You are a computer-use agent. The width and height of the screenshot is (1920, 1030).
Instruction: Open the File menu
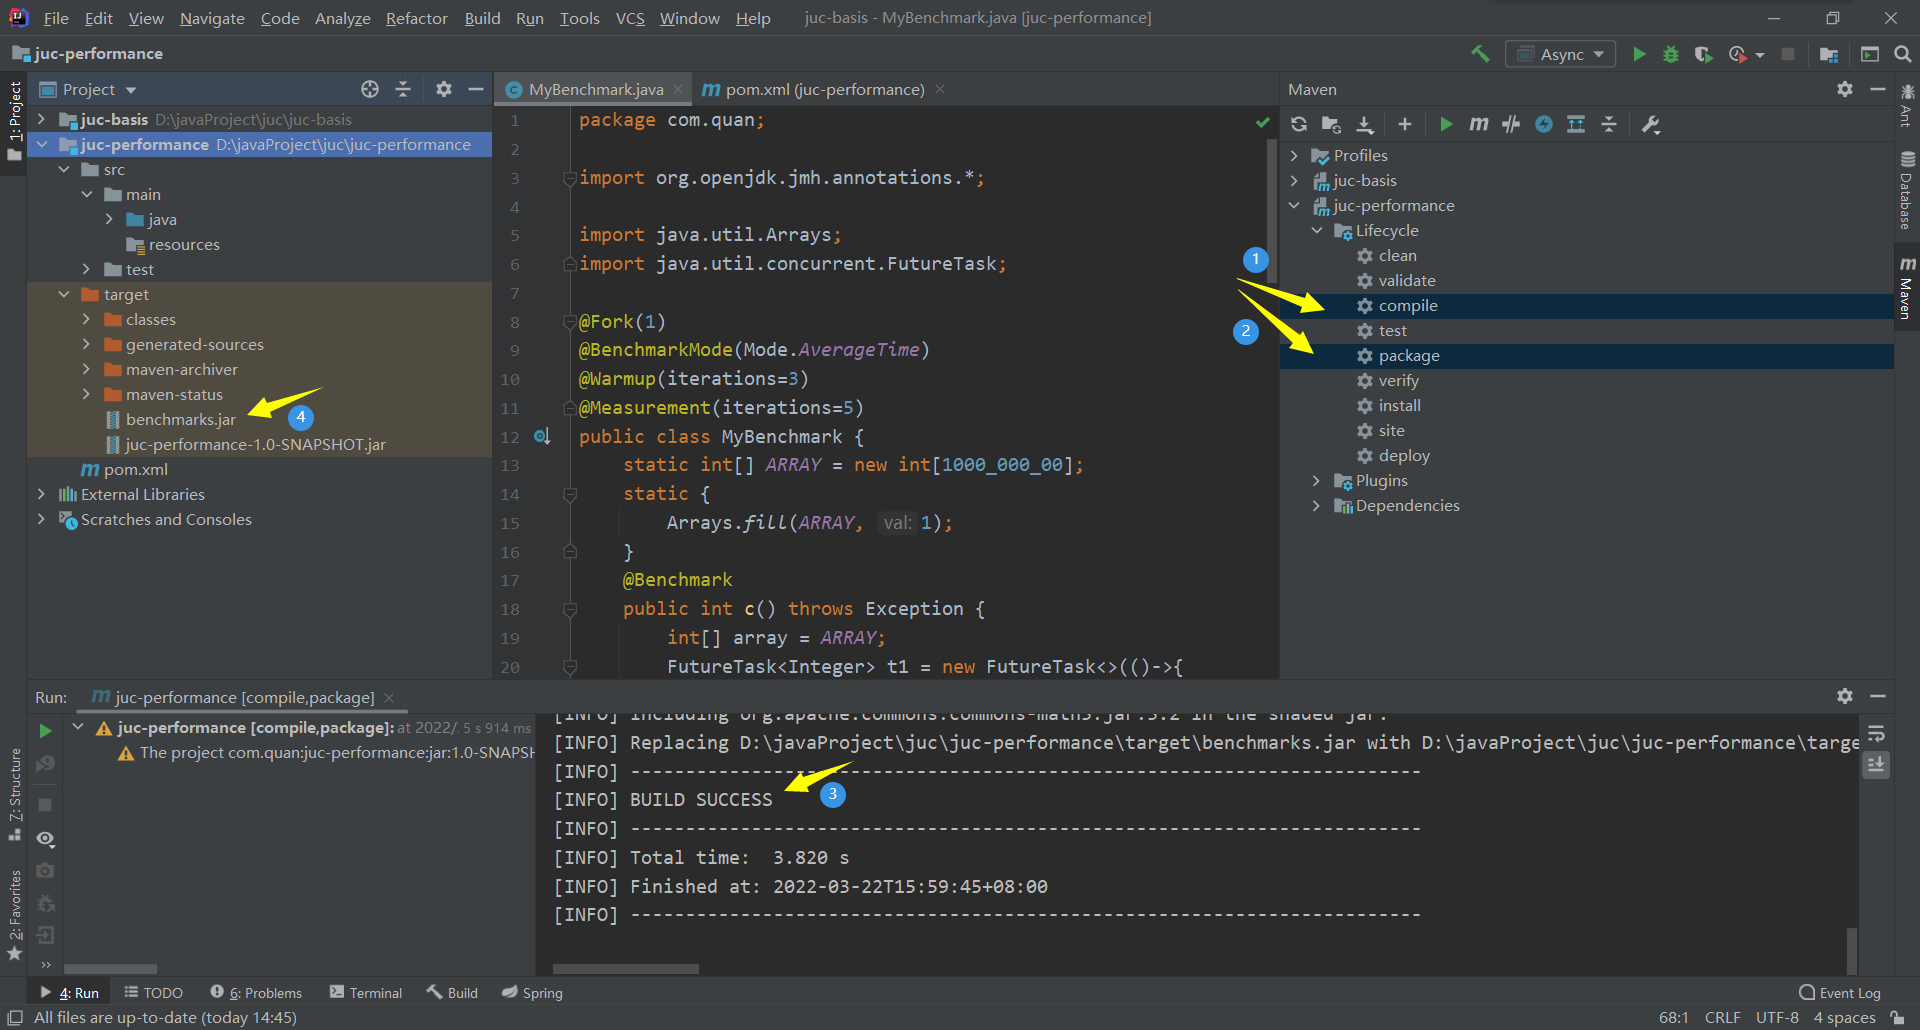[56, 18]
